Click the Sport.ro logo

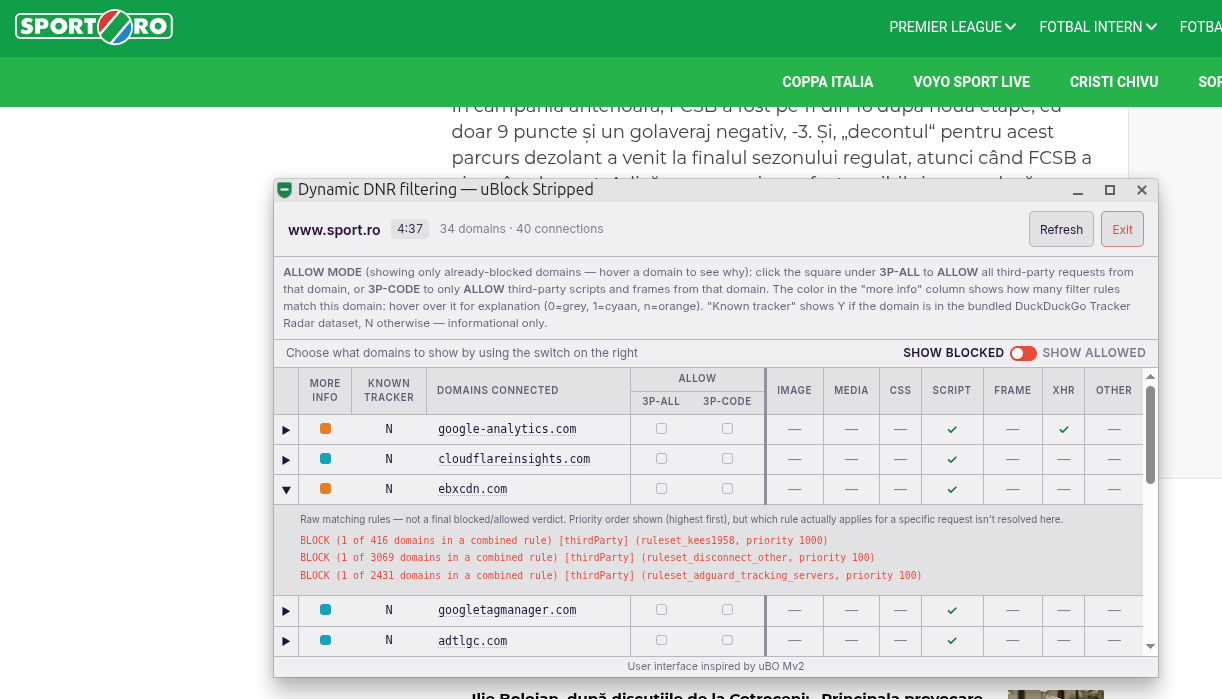[94, 26]
